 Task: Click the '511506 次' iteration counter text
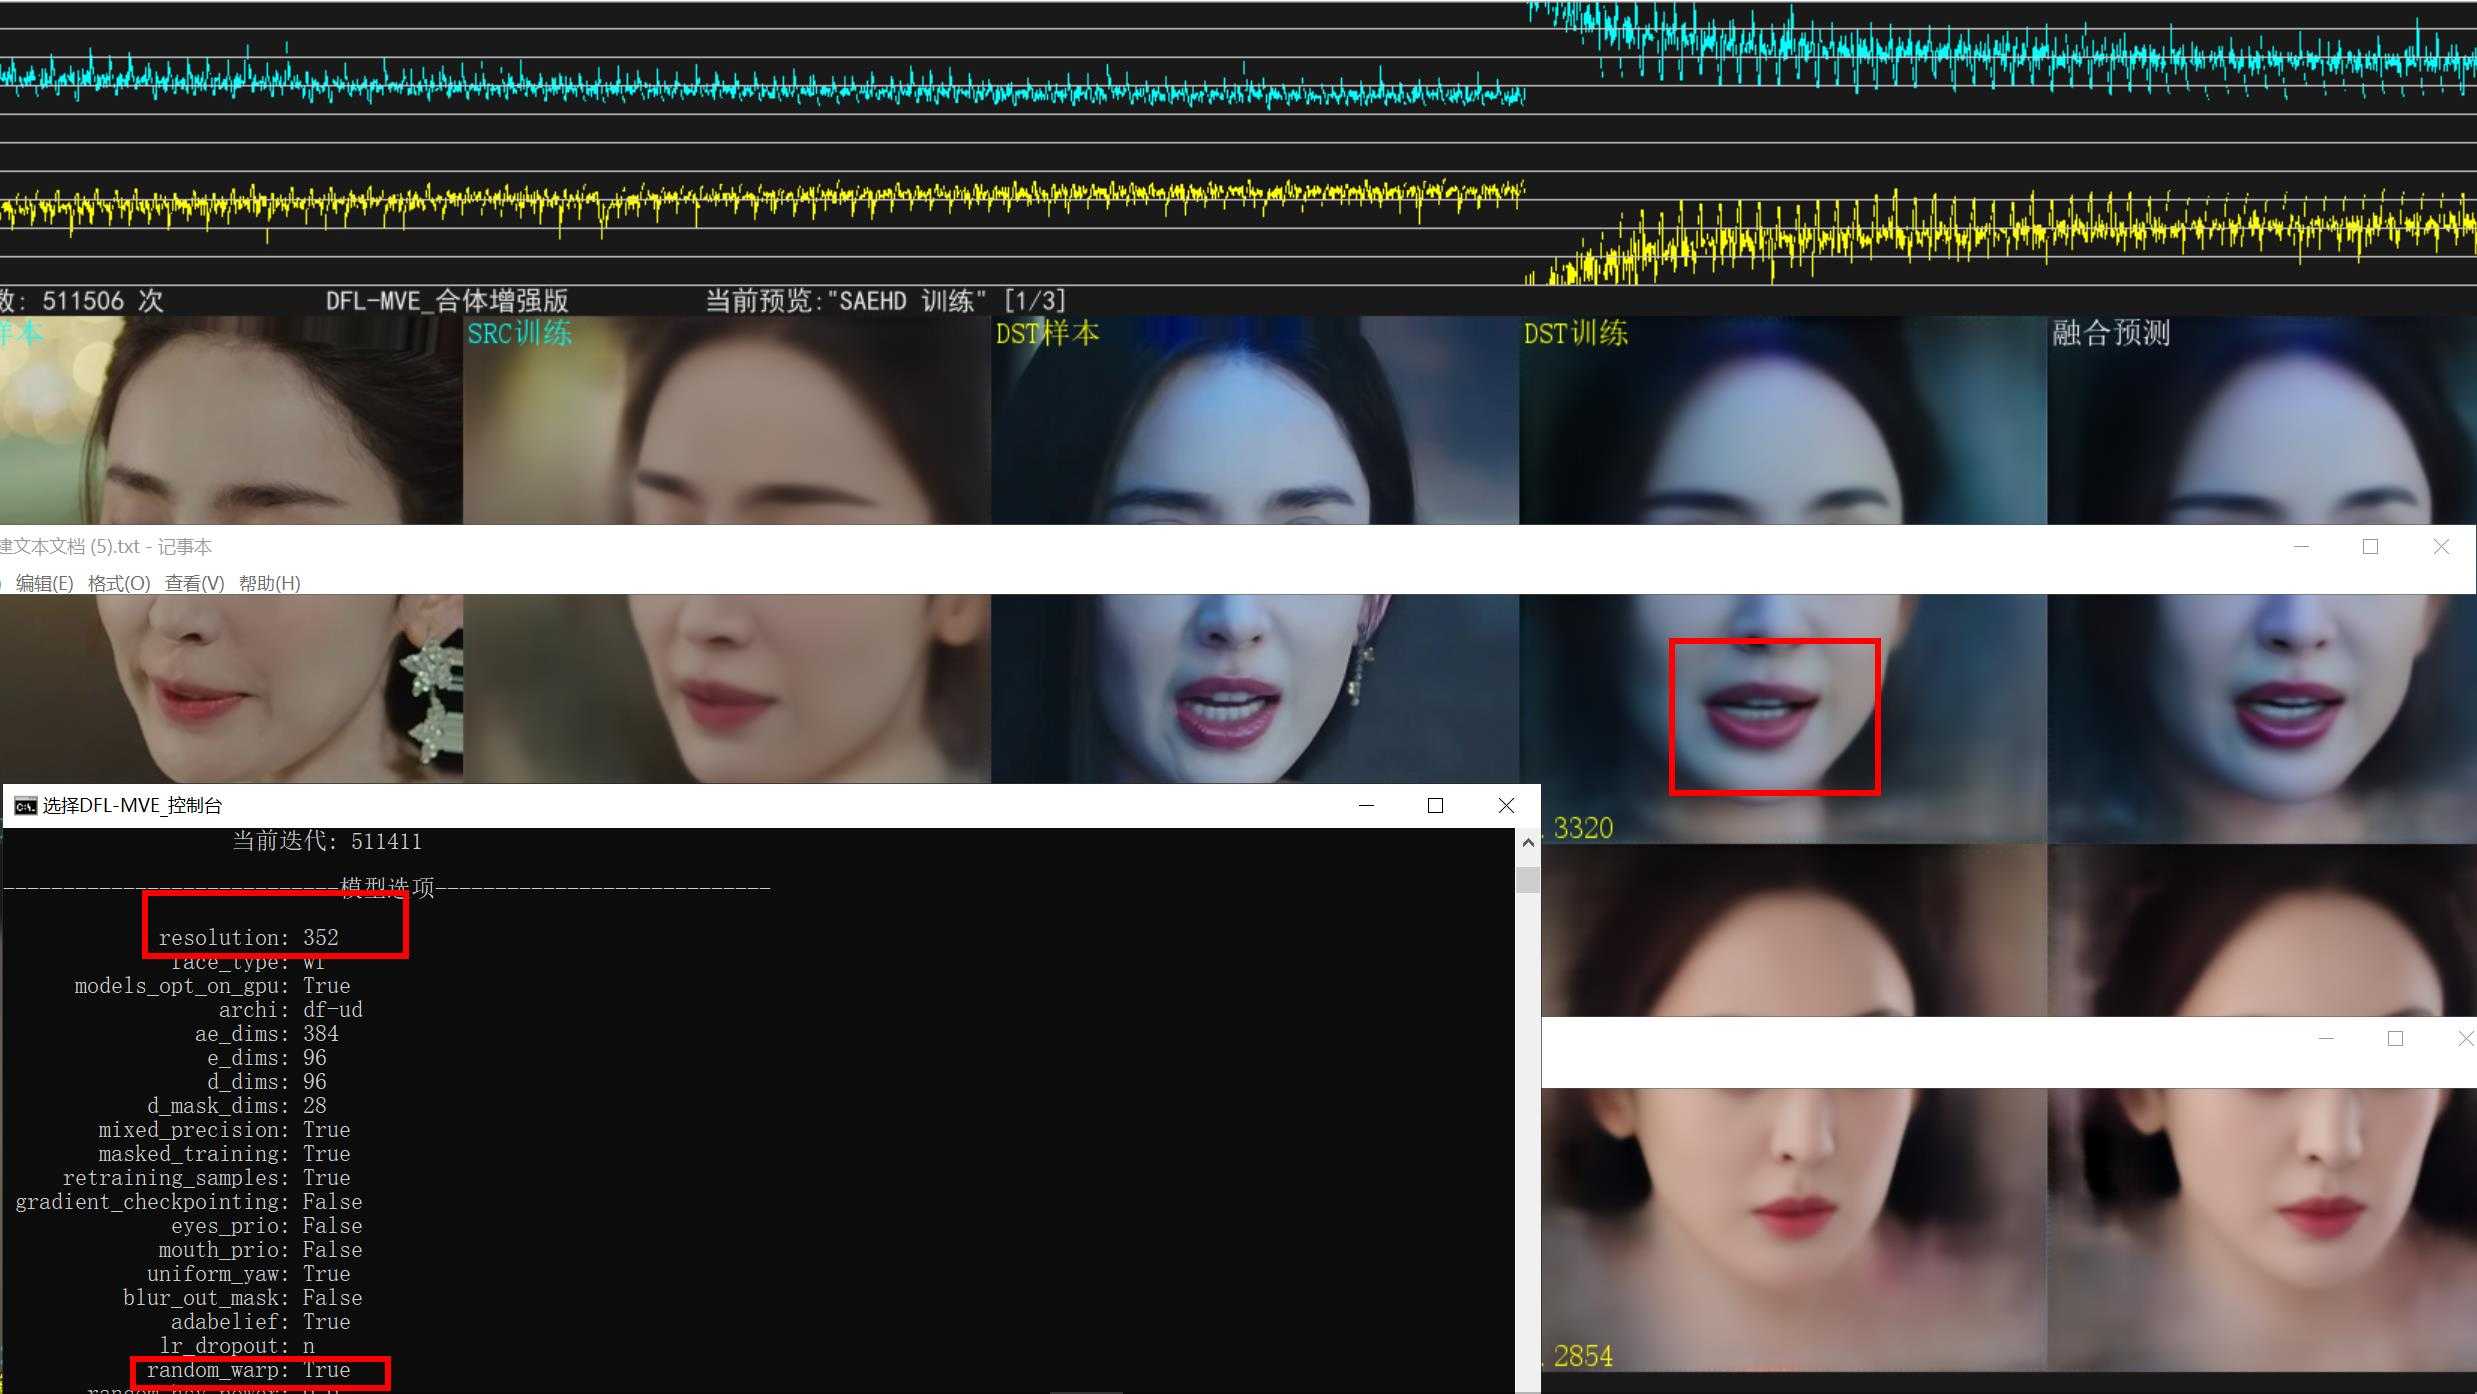pyautogui.click(x=102, y=301)
